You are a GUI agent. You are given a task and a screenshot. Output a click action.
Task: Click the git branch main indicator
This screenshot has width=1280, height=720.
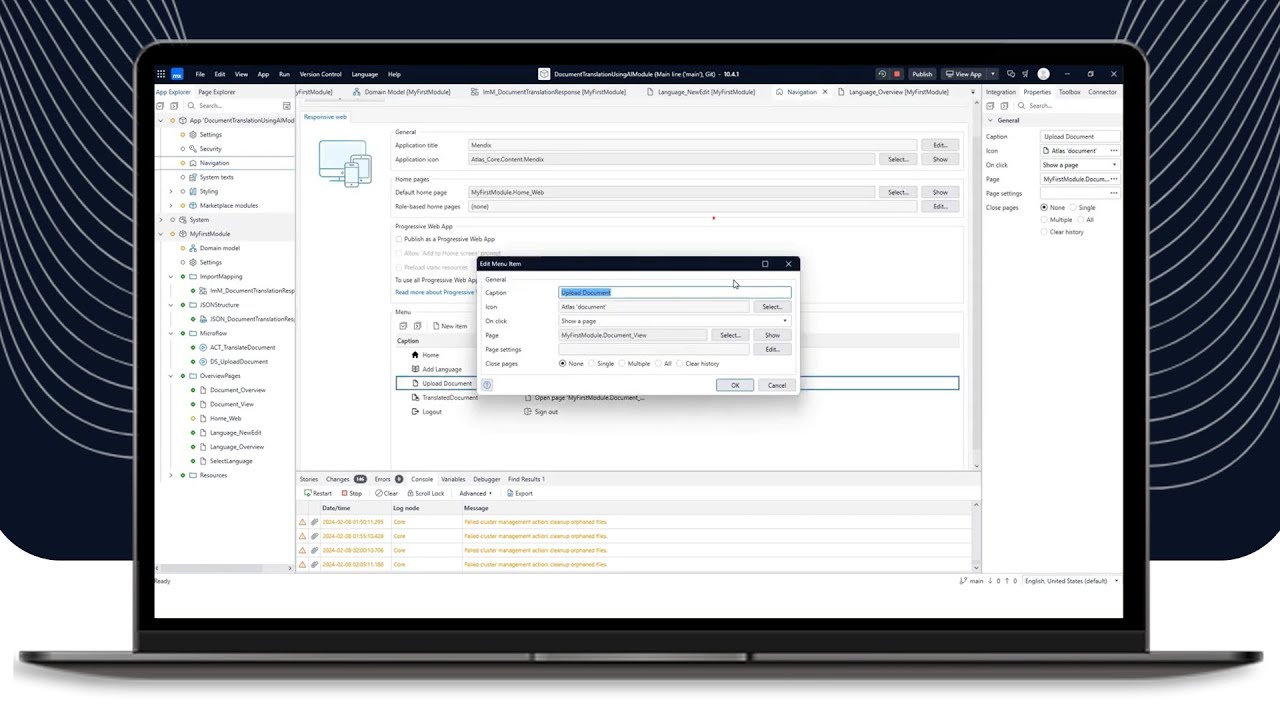coord(971,581)
